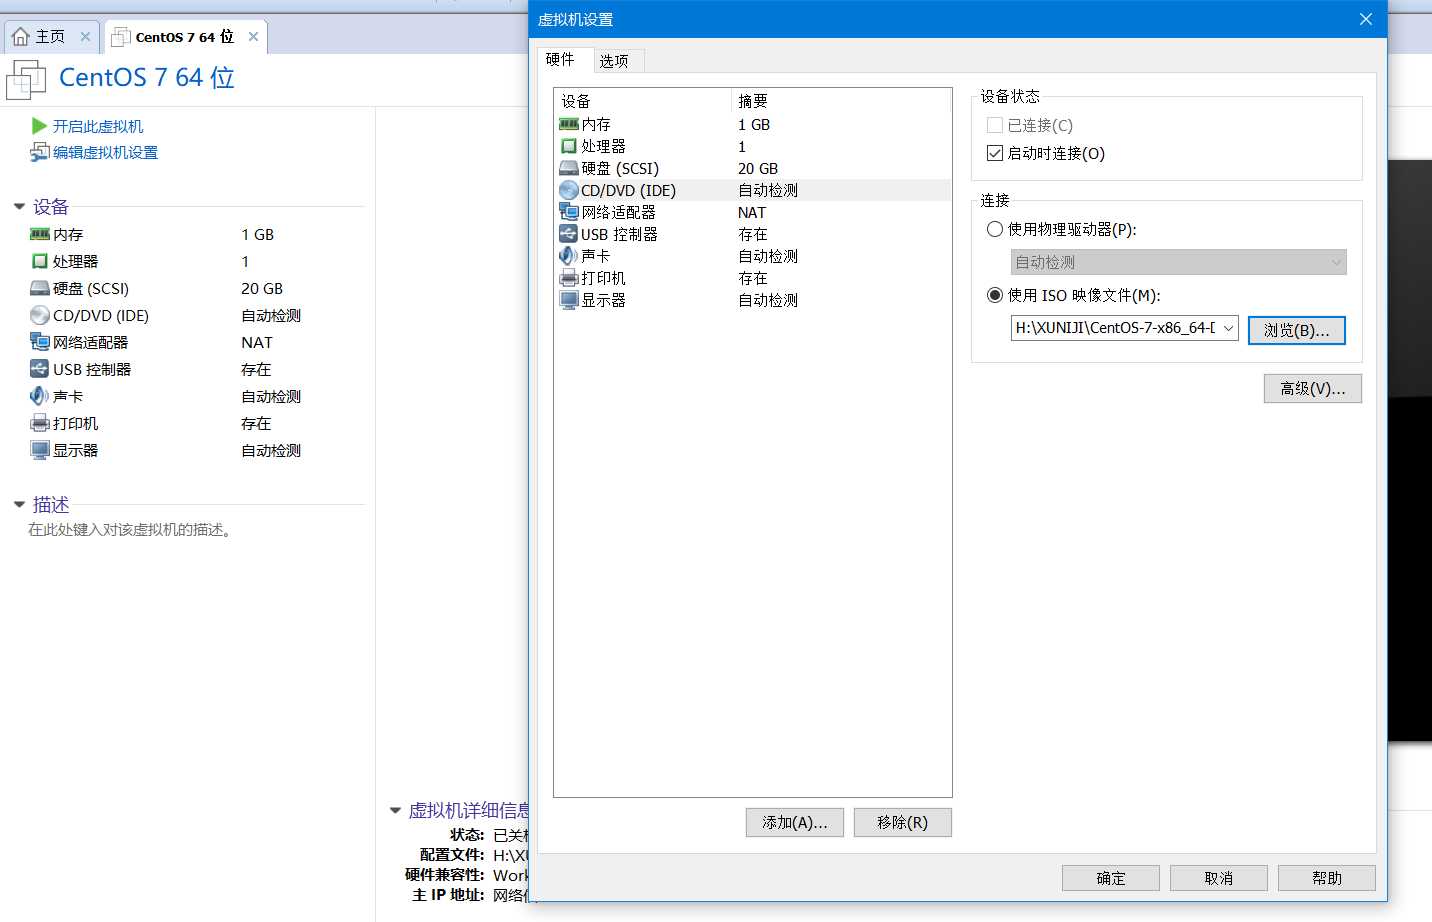Collapse the 设备 section in main window
This screenshot has height=922, width=1432.
(x=19, y=207)
